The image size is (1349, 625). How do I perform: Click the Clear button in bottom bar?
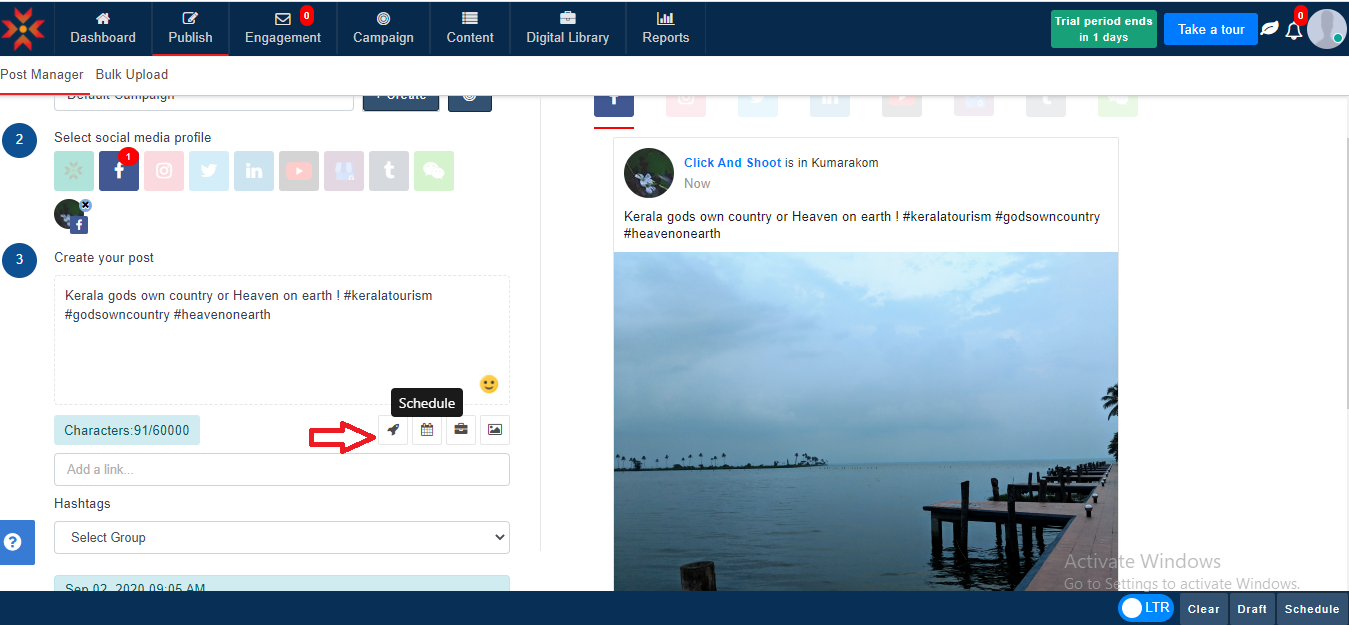1203,609
